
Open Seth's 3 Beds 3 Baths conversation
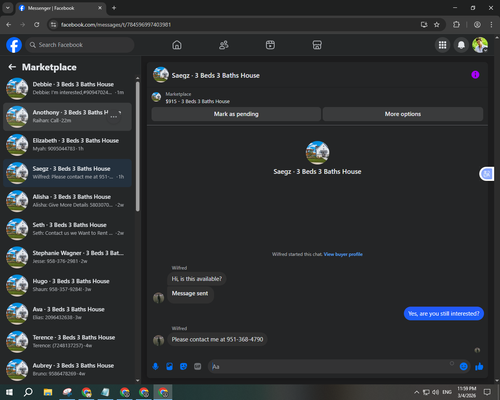pos(67,229)
